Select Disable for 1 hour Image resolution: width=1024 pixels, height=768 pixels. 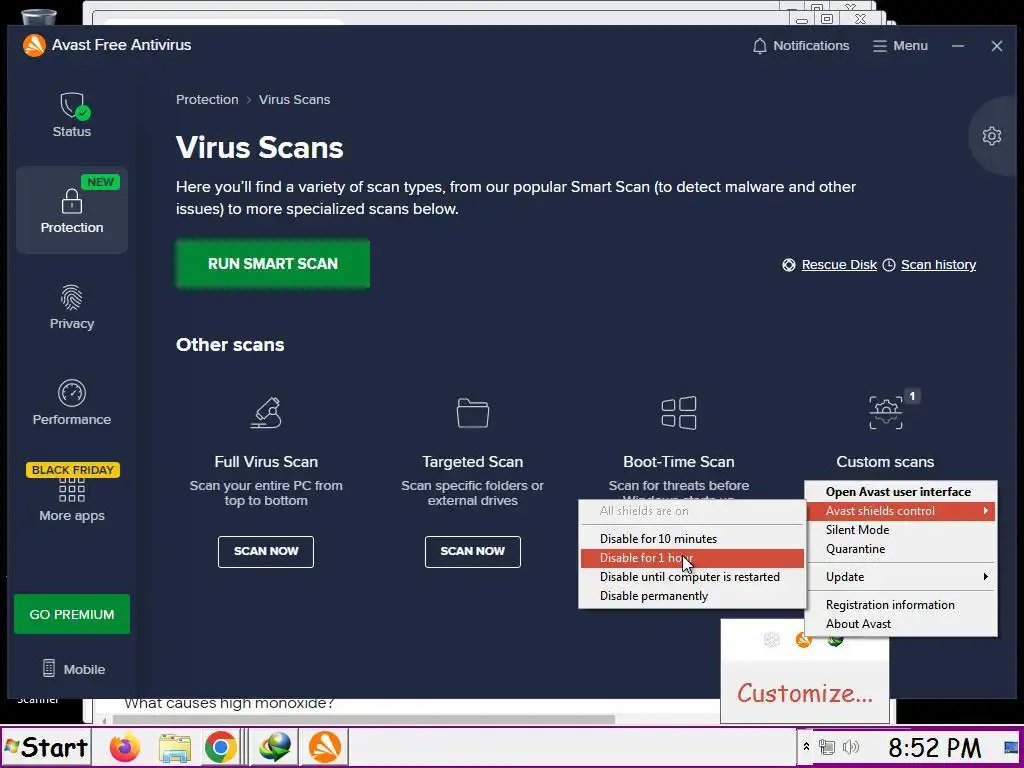pos(692,558)
